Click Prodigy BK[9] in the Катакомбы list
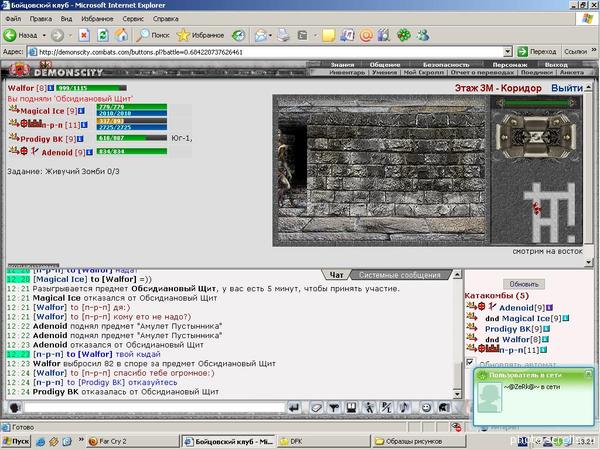Viewport: 600px width, 450px height. point(513,329)
